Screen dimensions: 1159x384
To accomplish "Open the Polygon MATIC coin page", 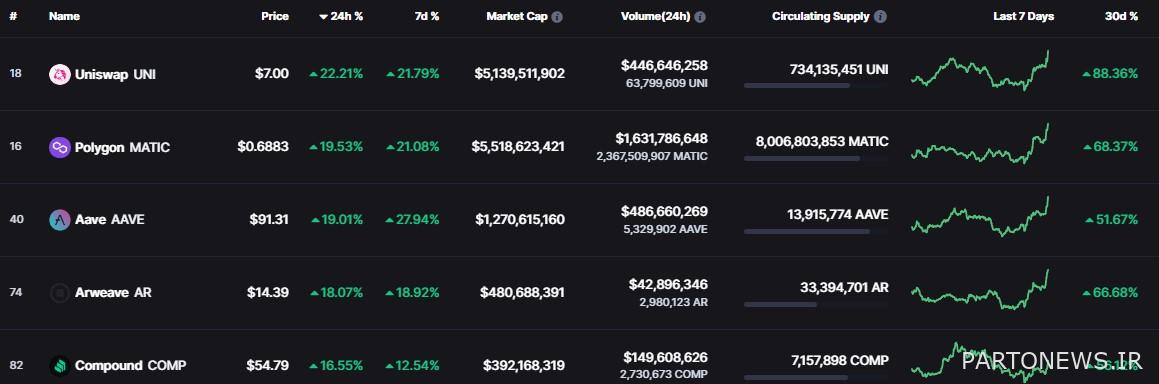I will tap(122, 147).
